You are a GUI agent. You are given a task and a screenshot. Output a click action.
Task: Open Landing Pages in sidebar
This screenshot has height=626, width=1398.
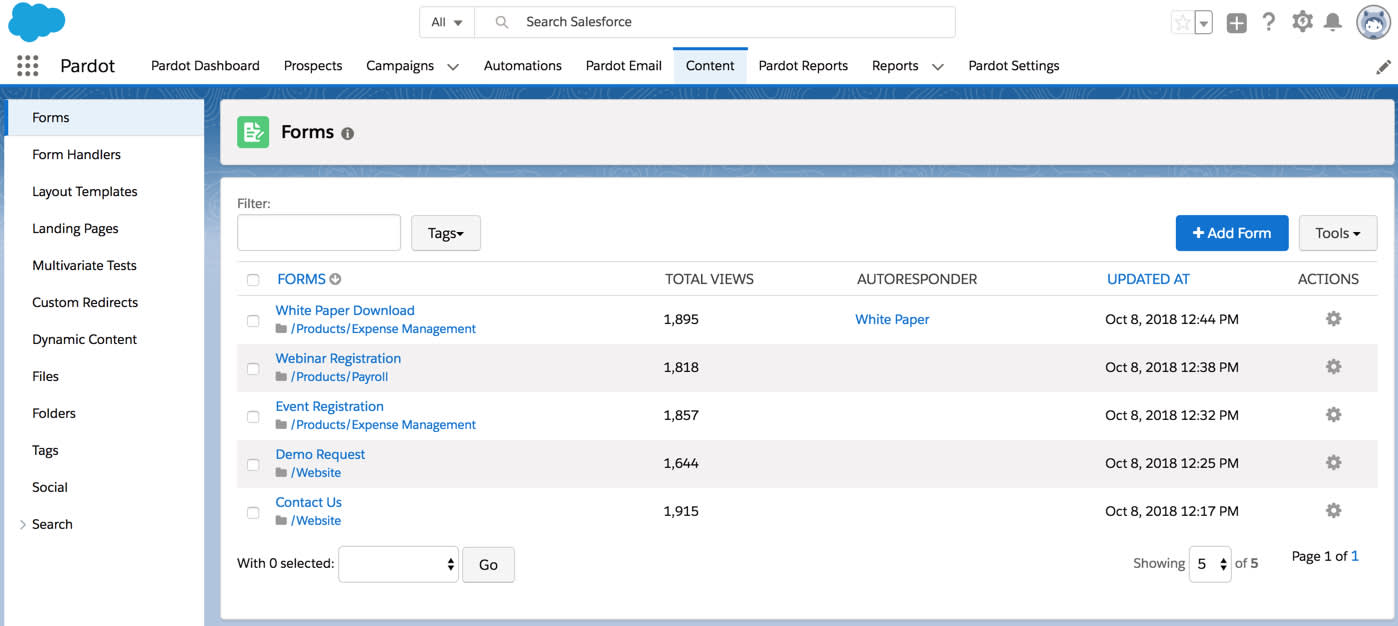75,228
